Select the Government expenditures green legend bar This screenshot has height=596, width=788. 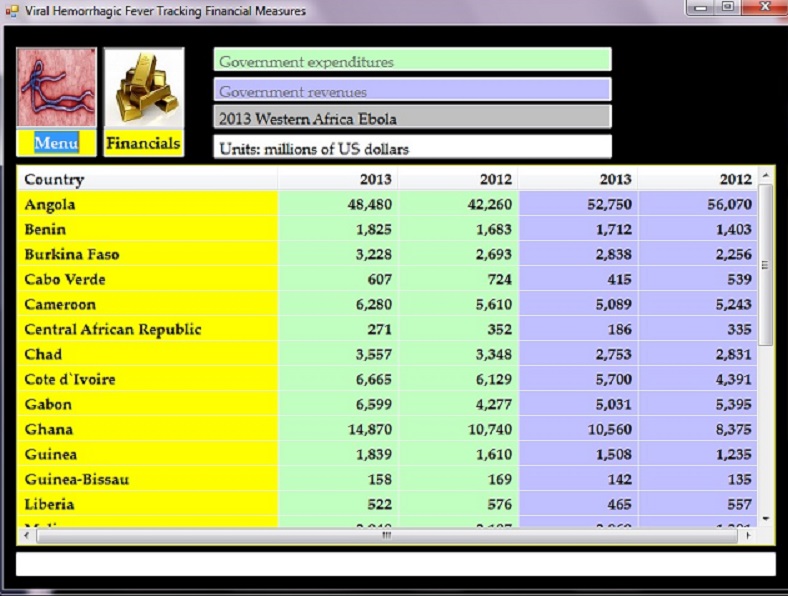[x=412, y=61]
